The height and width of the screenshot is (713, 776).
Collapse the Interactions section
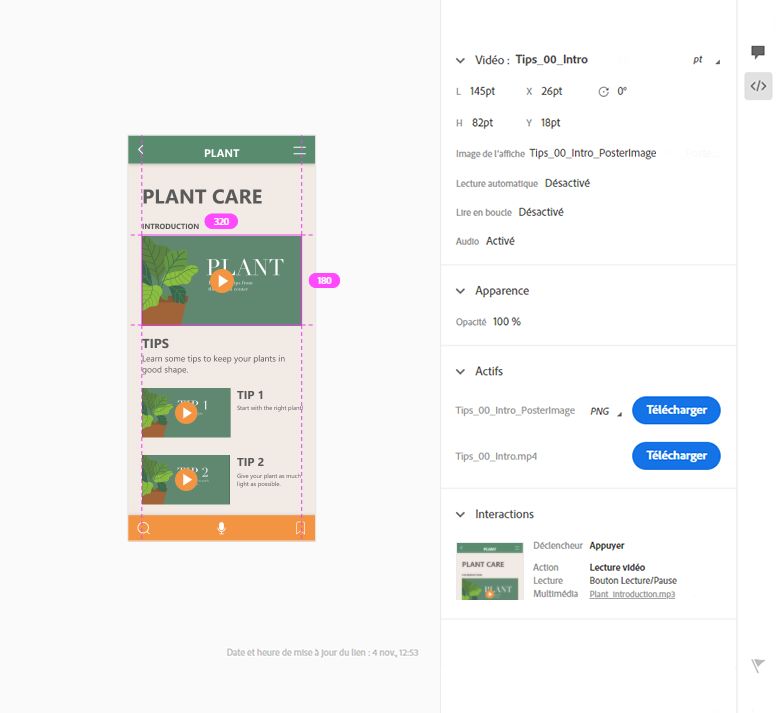[460, 515]
